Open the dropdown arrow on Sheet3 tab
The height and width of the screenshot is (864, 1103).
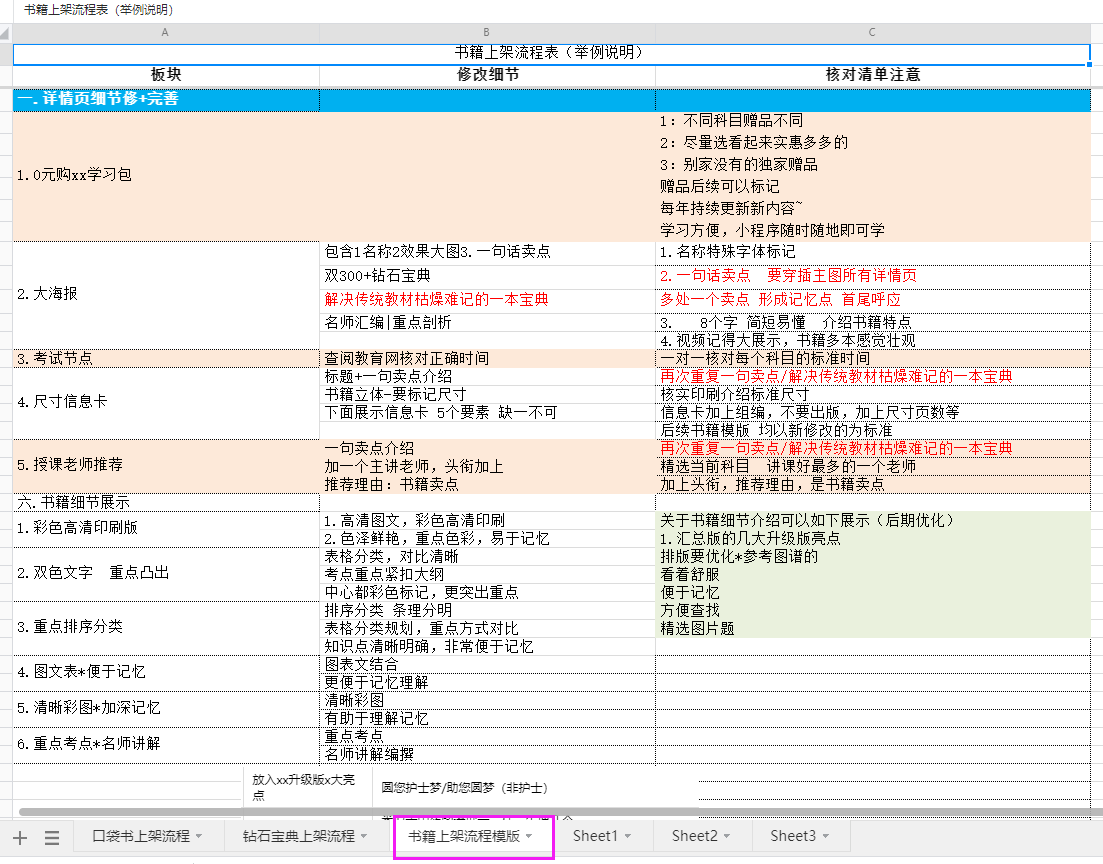[x=825, y=837]
